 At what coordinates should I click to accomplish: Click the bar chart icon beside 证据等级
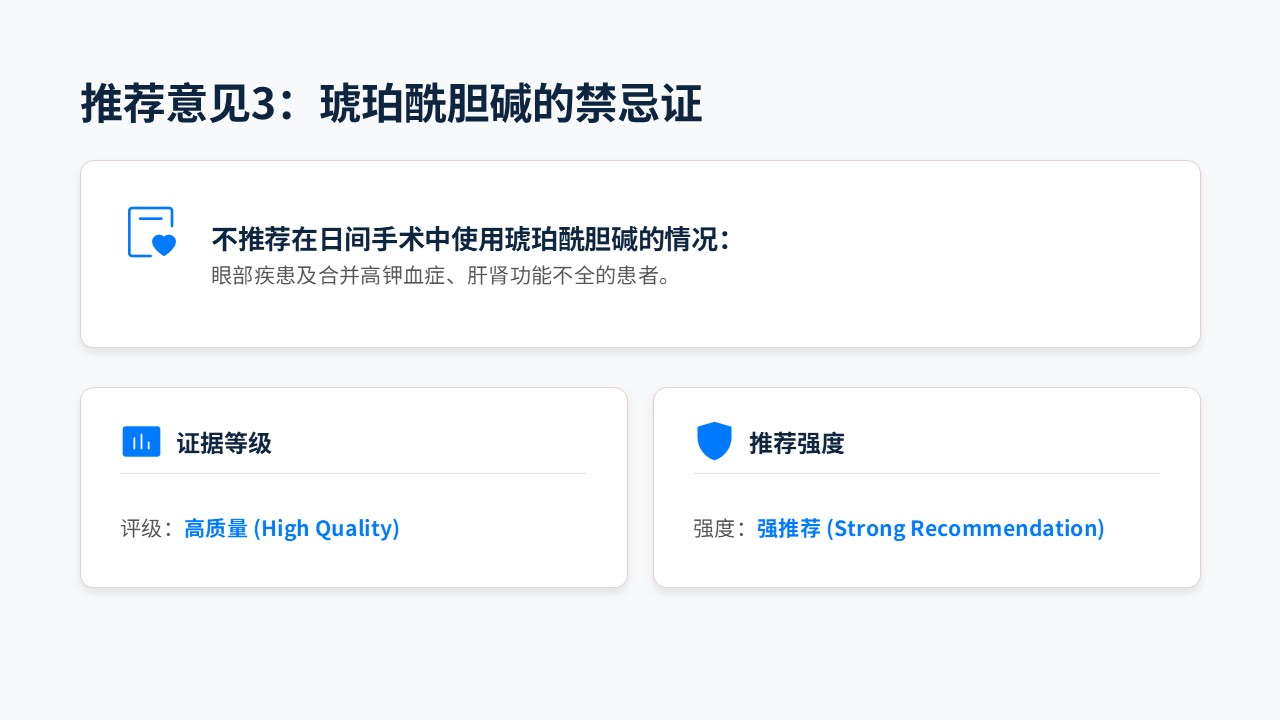tap(141, 442)
